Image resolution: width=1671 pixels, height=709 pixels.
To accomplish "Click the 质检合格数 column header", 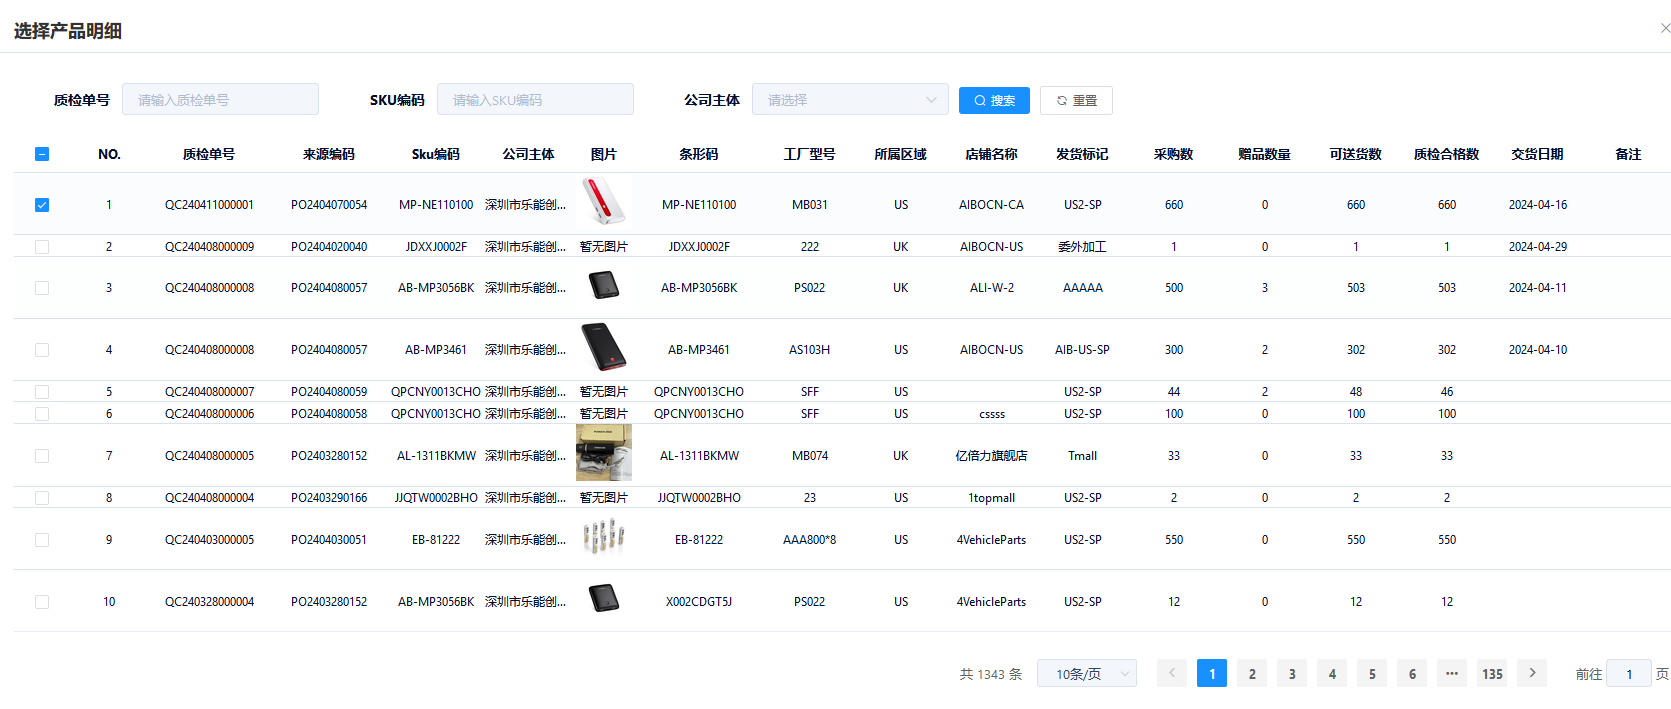I will [1447, 154].
